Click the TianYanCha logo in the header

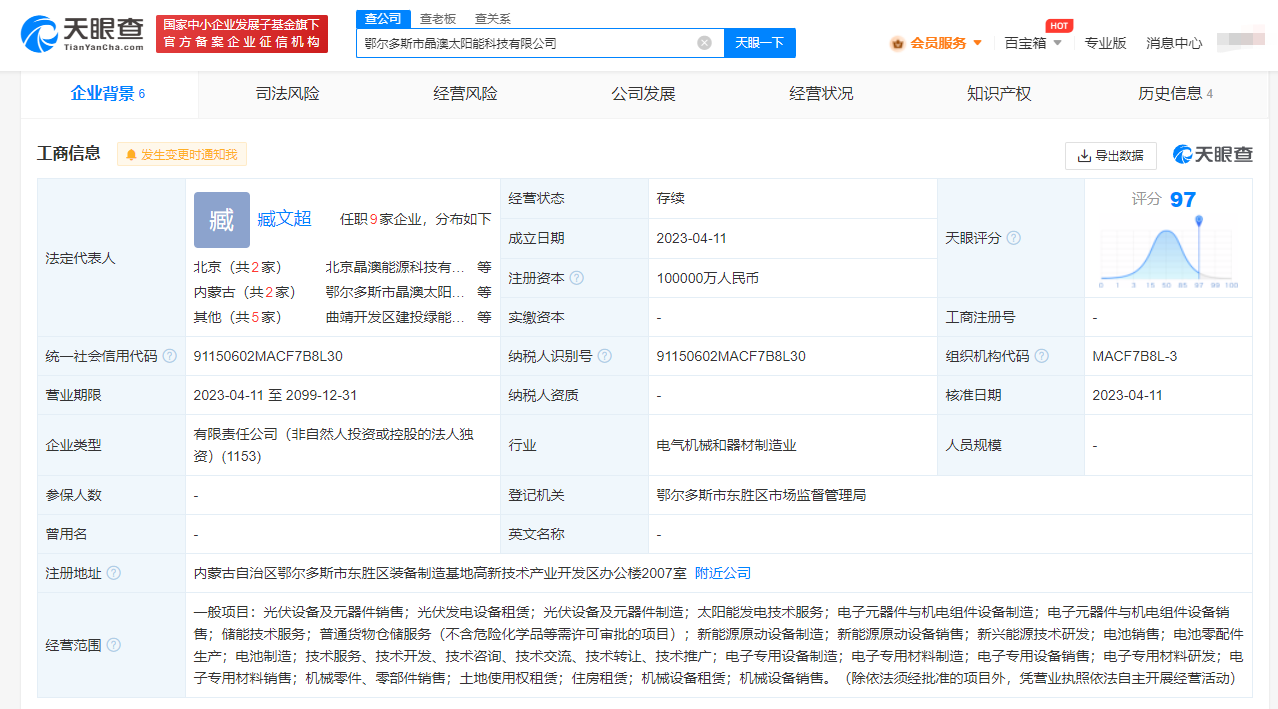82,34
